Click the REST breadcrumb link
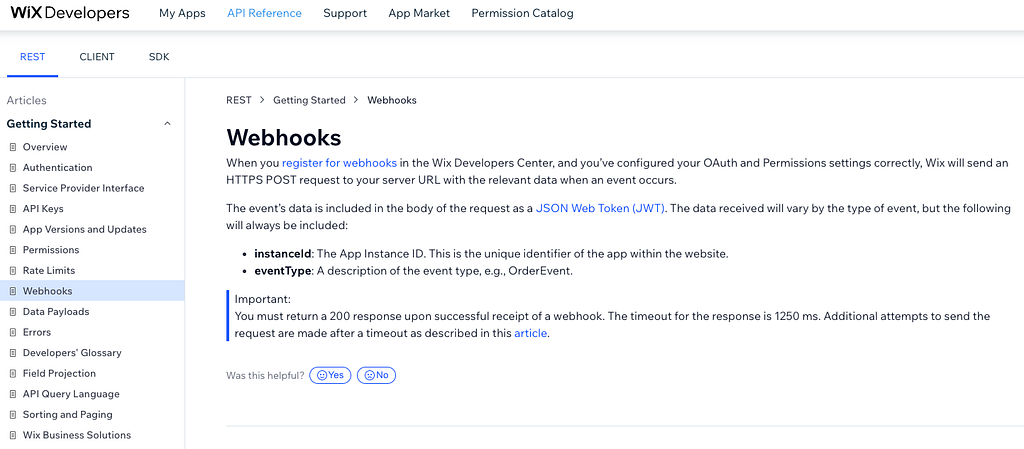 tap(238, 100)
